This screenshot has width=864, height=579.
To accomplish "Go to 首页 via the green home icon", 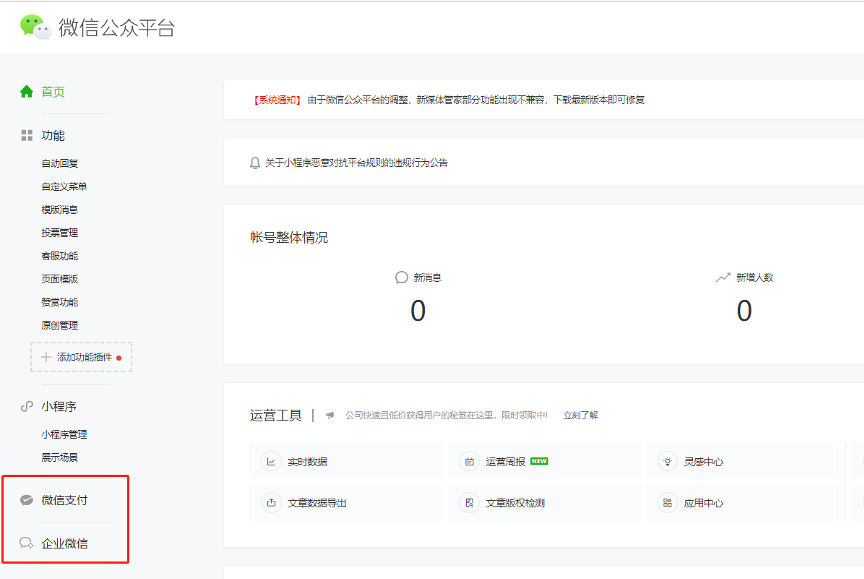I will tap(26, 91).
